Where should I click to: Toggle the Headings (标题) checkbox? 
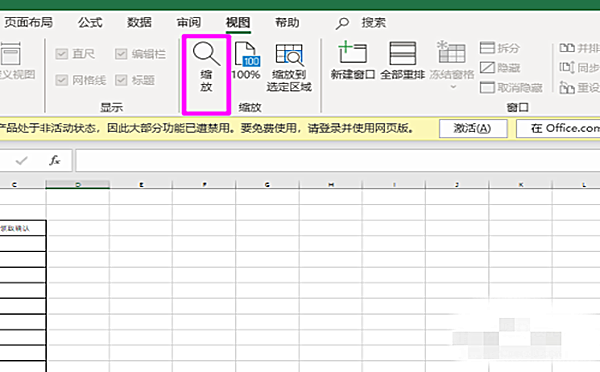point(121,80)
